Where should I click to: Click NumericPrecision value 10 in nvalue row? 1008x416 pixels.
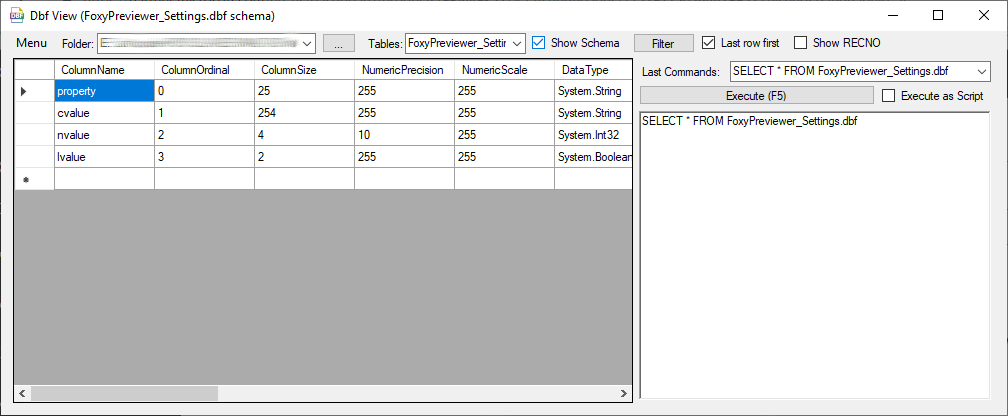404,135
